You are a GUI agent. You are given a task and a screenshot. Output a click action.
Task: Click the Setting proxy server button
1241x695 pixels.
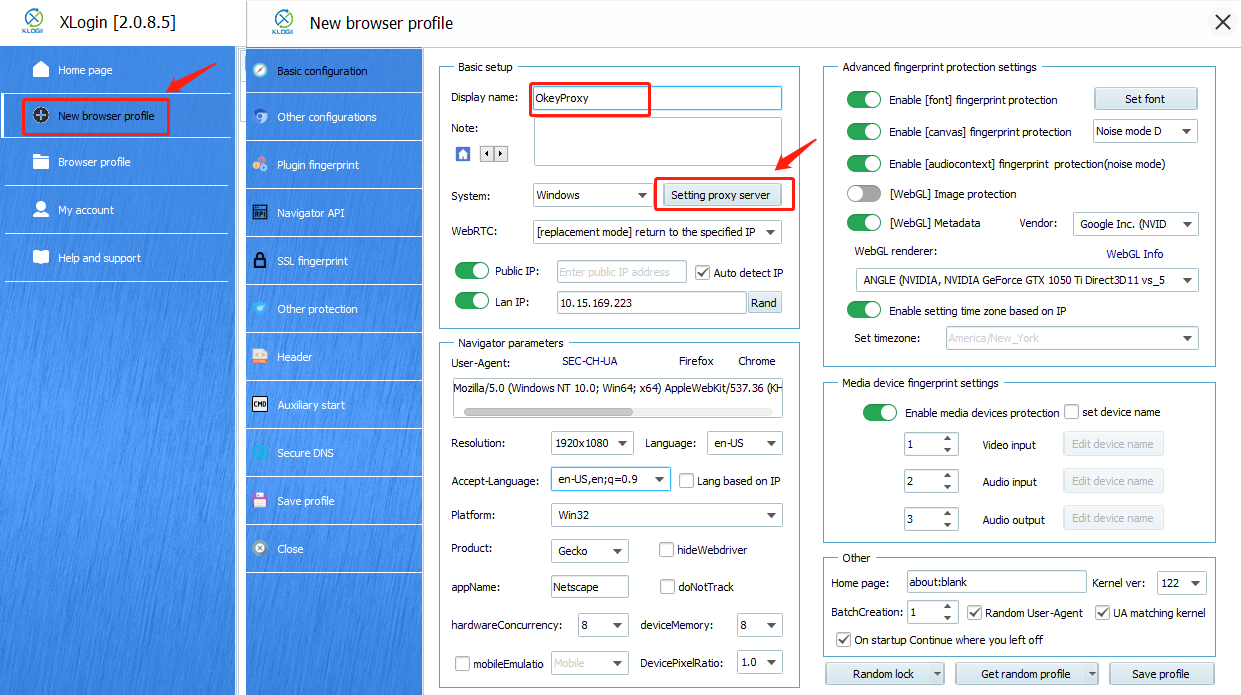click(x=720, y=195)
